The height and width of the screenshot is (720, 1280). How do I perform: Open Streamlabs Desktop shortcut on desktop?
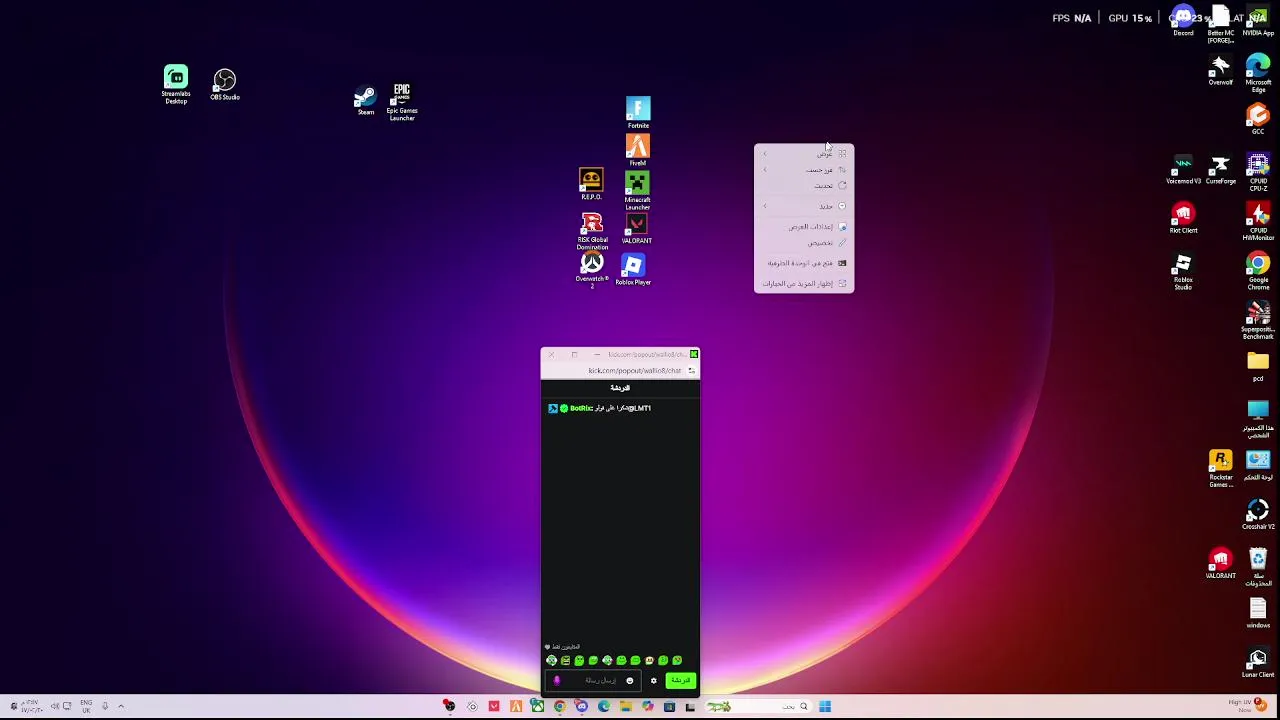(x=176, y=85)
